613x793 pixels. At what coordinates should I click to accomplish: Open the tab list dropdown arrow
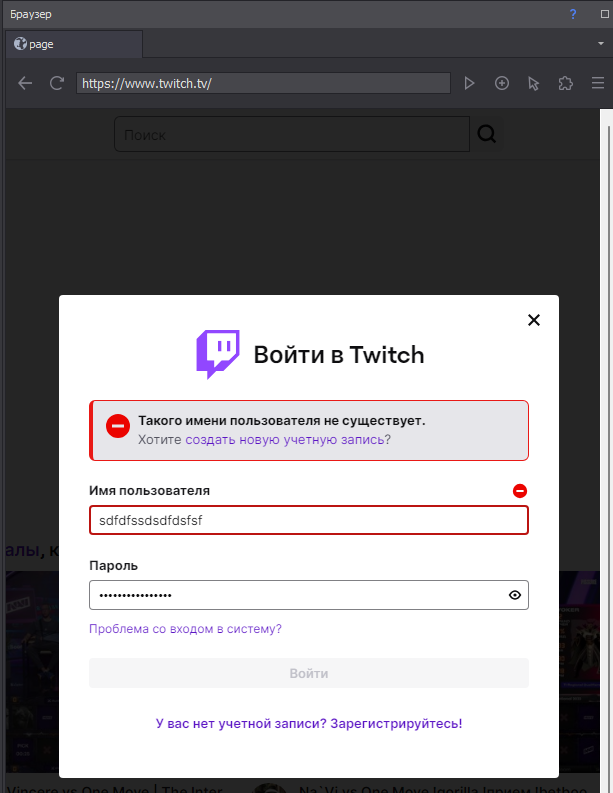[x=601, y=43]
